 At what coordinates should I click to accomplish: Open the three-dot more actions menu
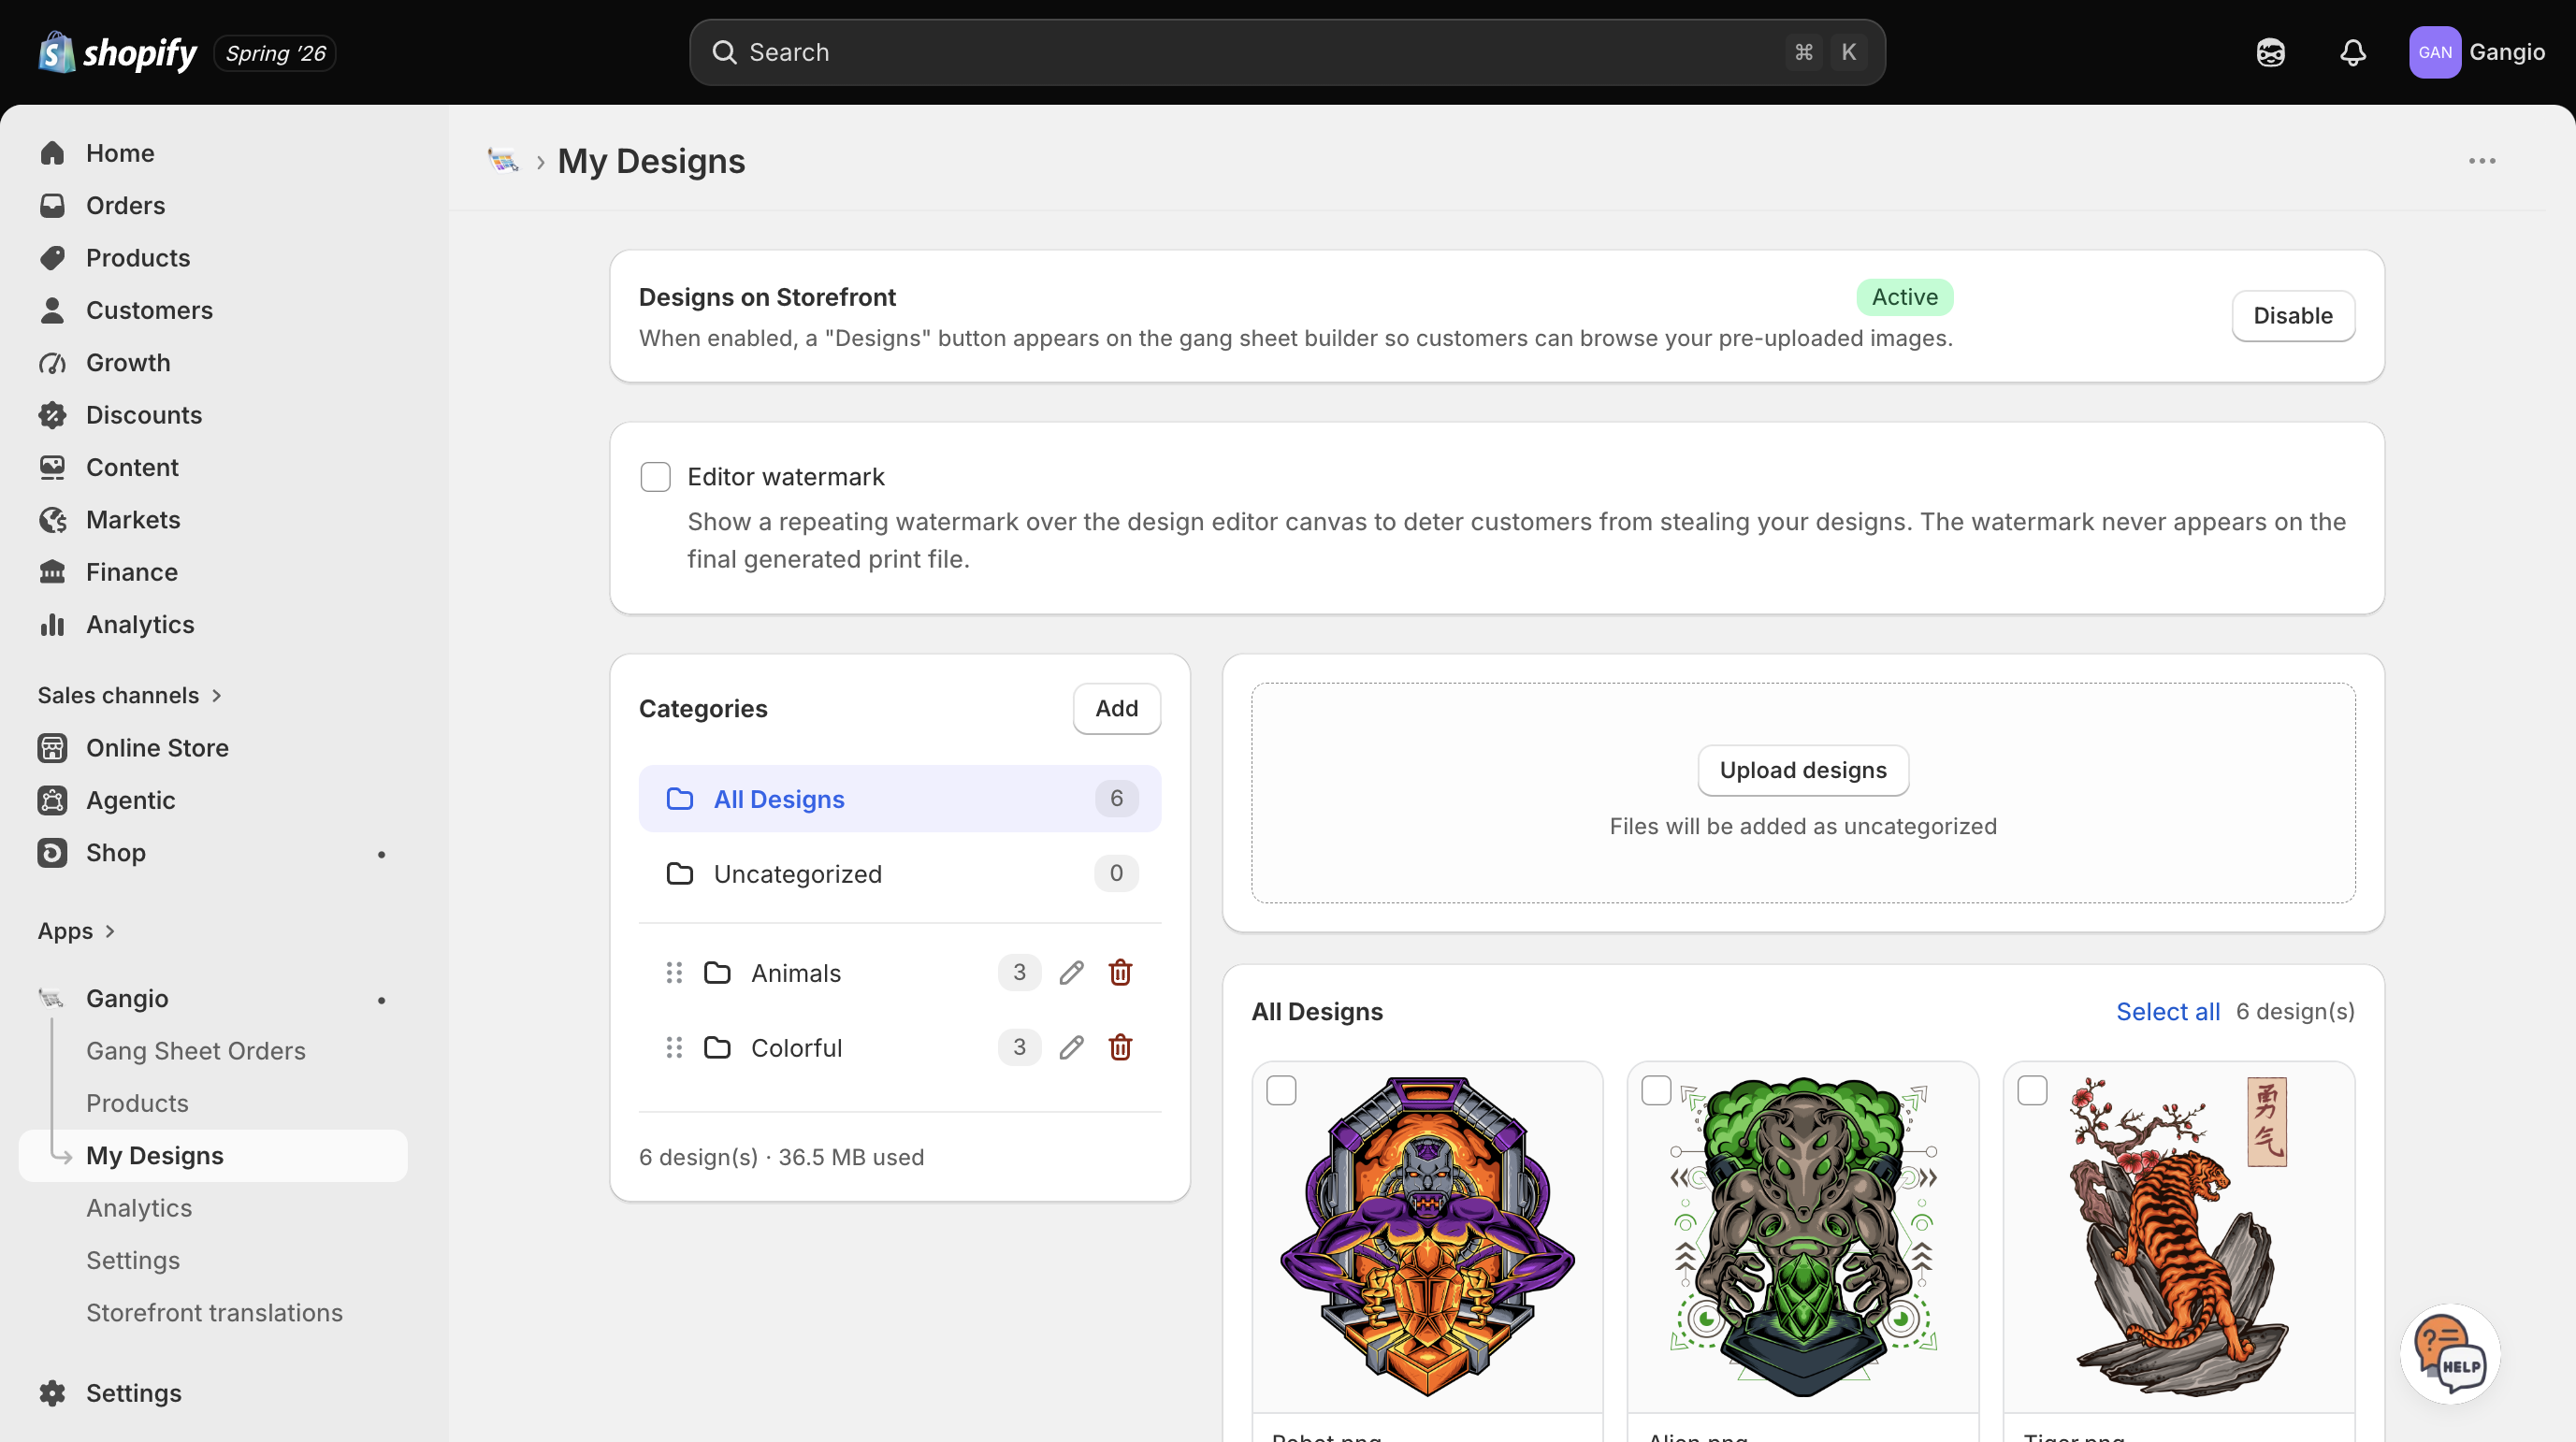pyautogui.click(x=2481, y=160)
